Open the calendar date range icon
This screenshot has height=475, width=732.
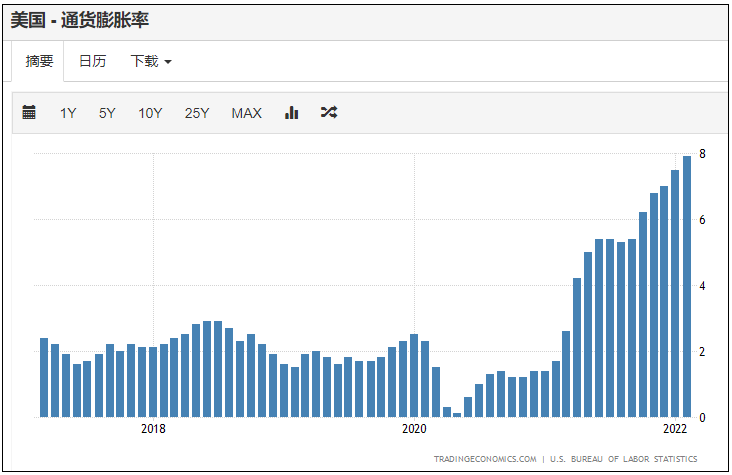29,113
